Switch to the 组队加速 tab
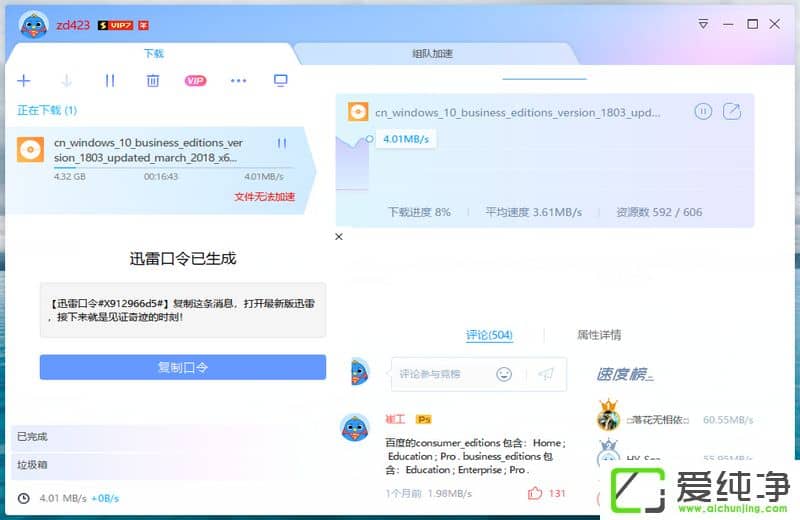 [x=433, y=54]
